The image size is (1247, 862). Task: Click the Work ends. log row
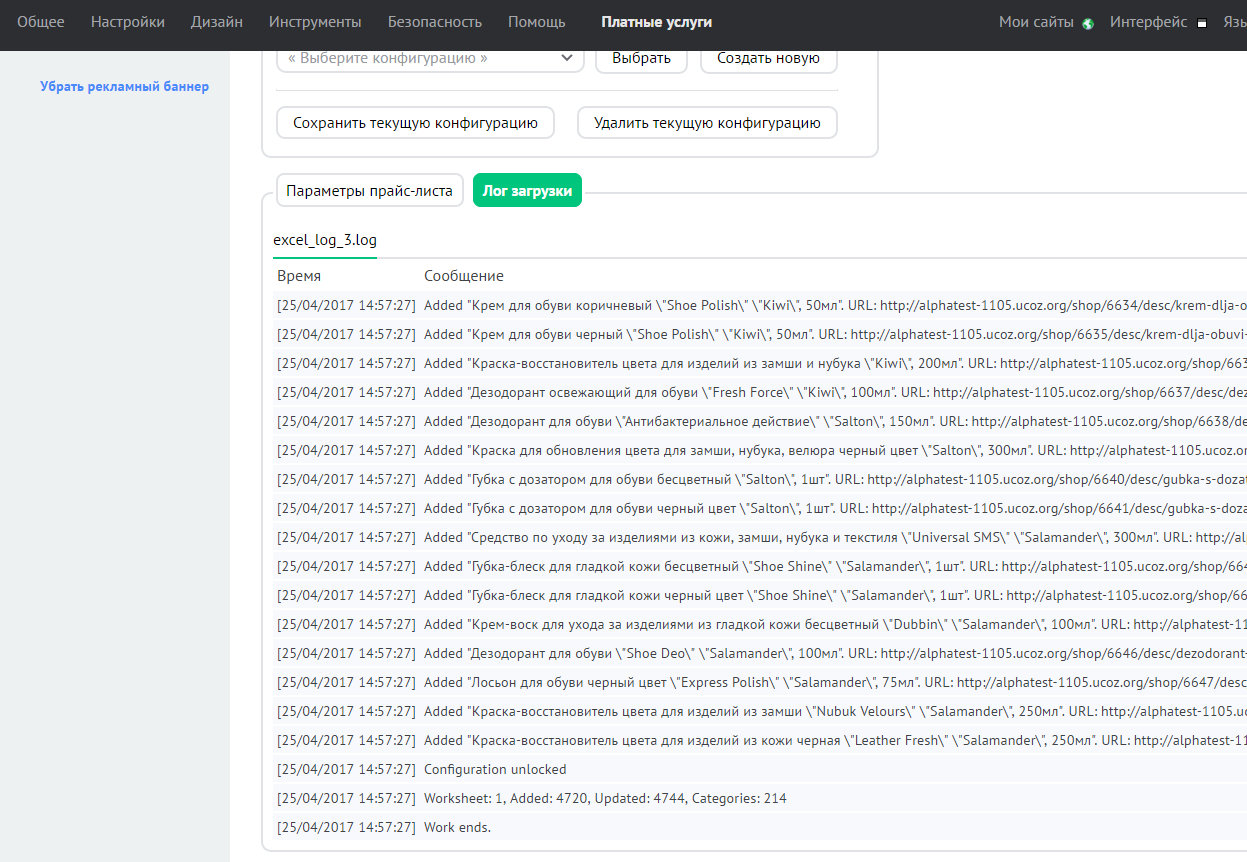(x=457, y=827)
